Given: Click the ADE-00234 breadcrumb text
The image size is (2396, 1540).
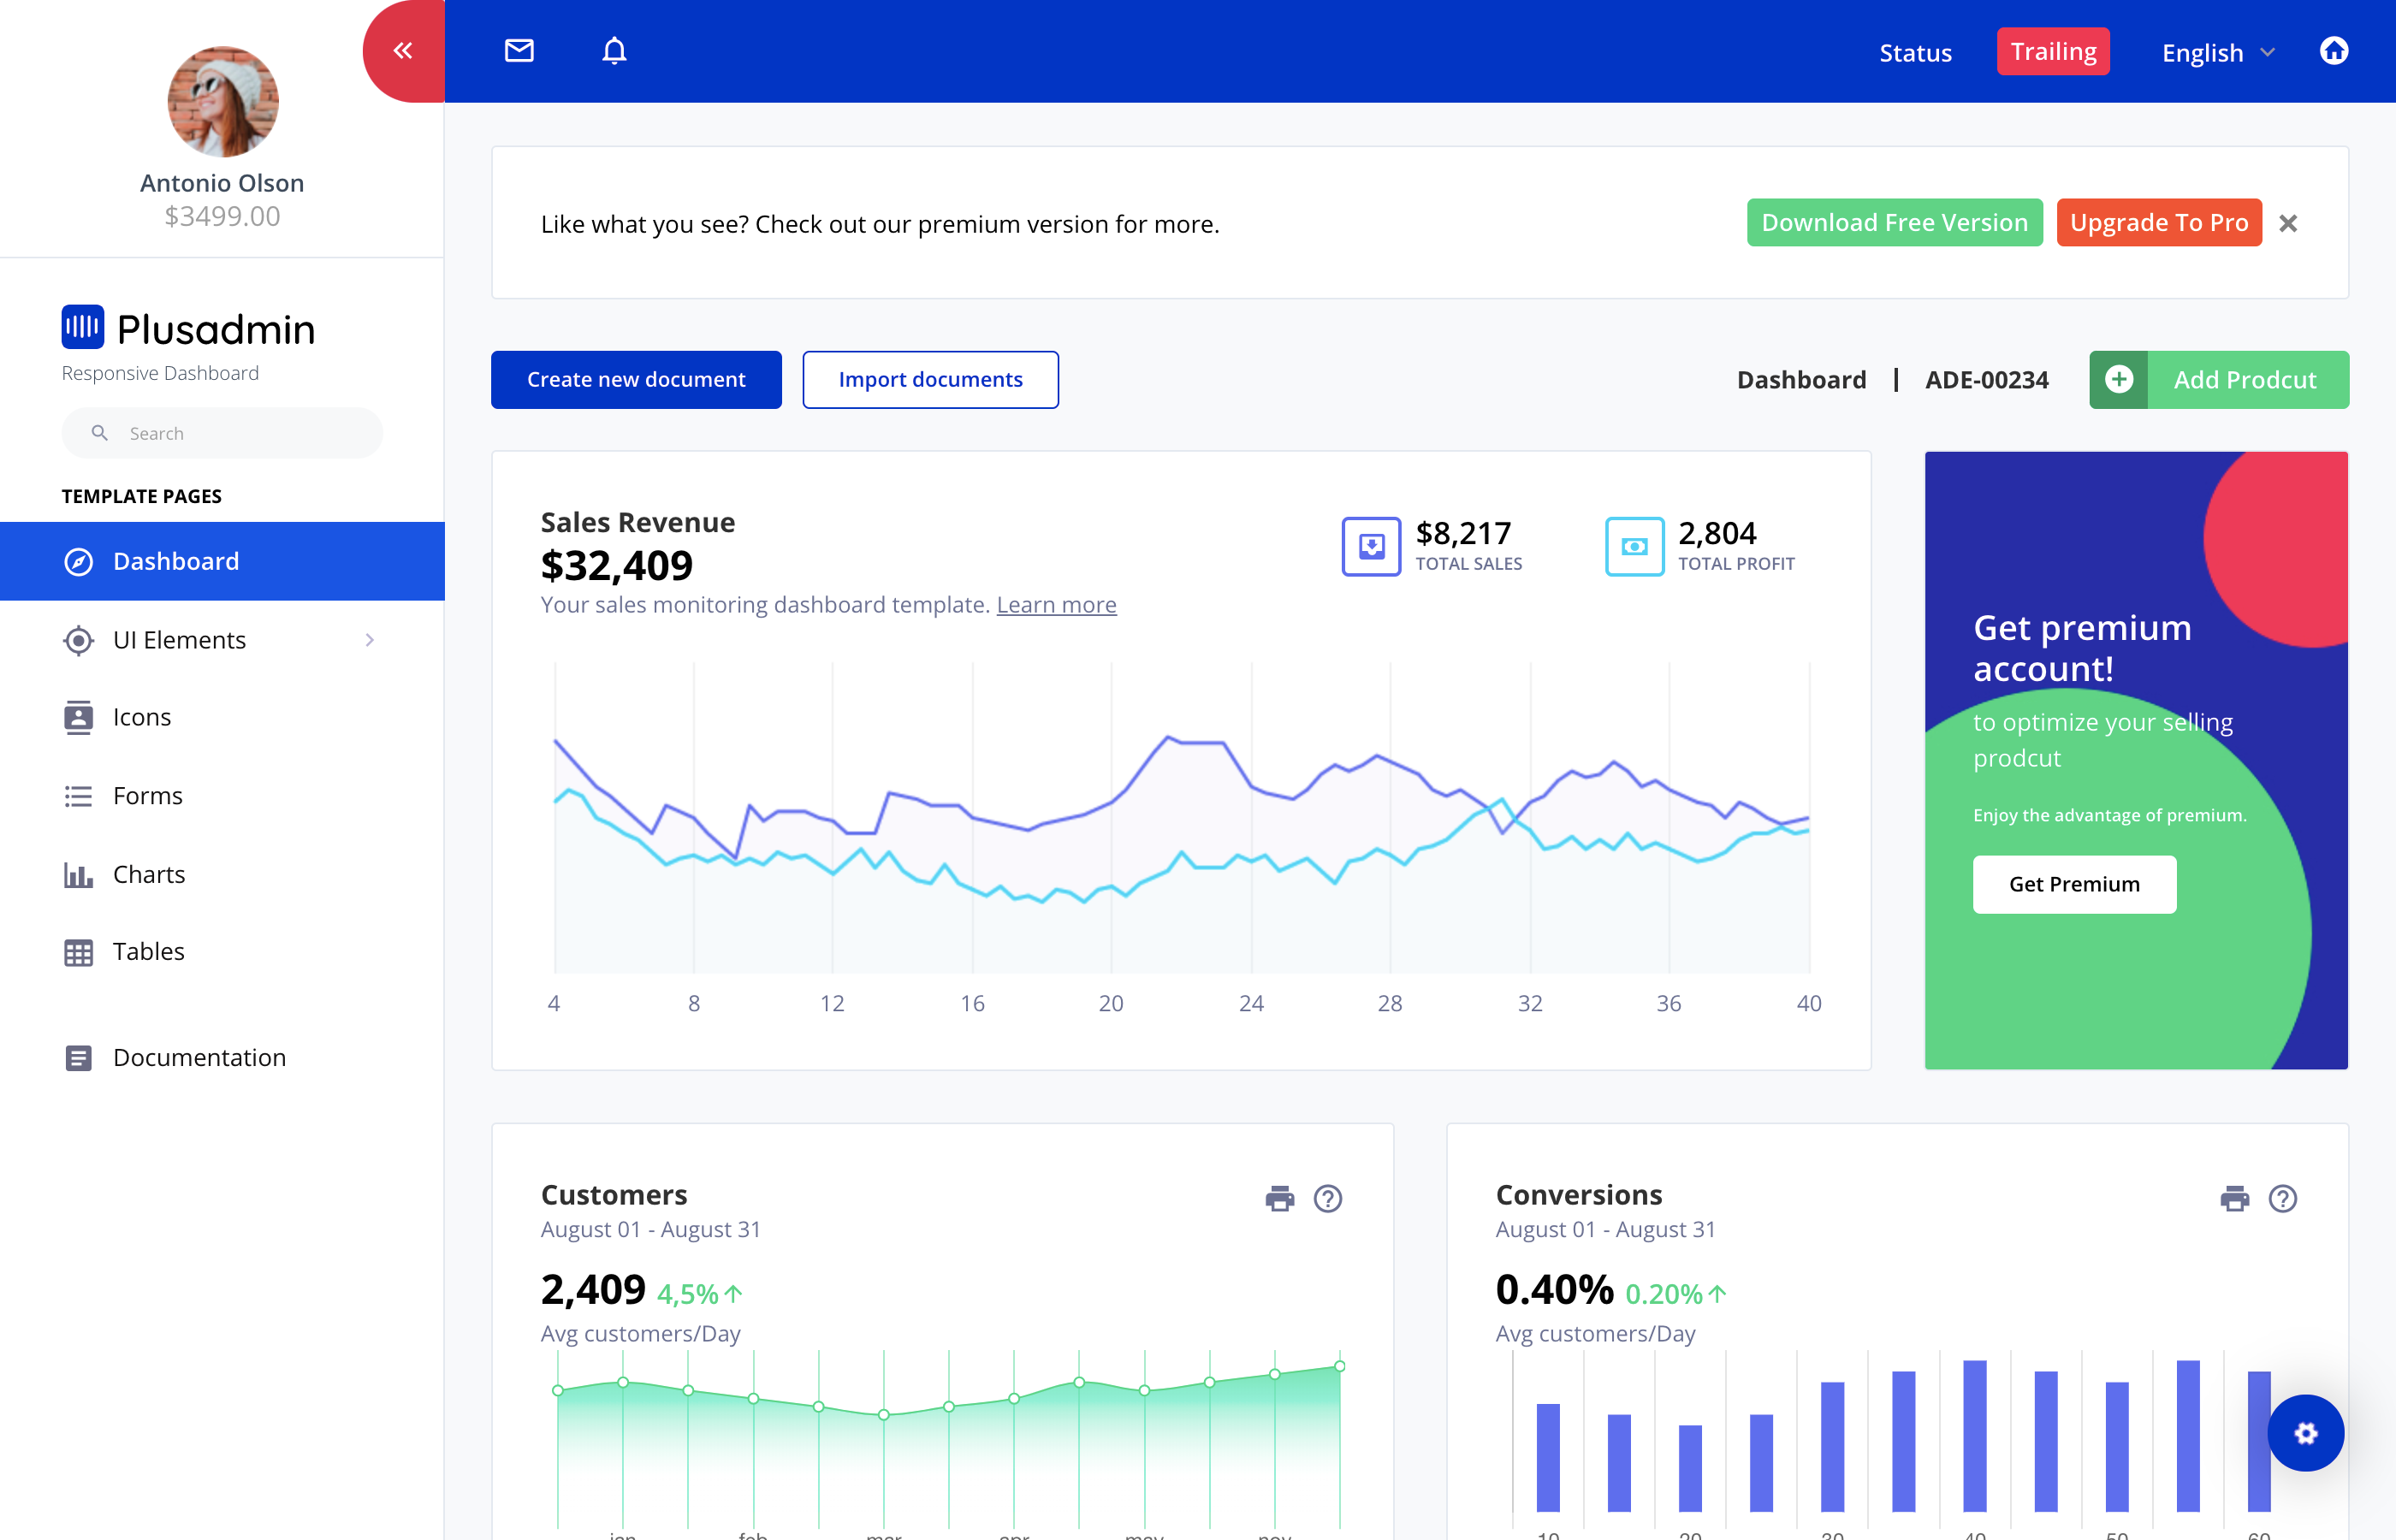Looking at the screenshot, I should point(1986,380).
